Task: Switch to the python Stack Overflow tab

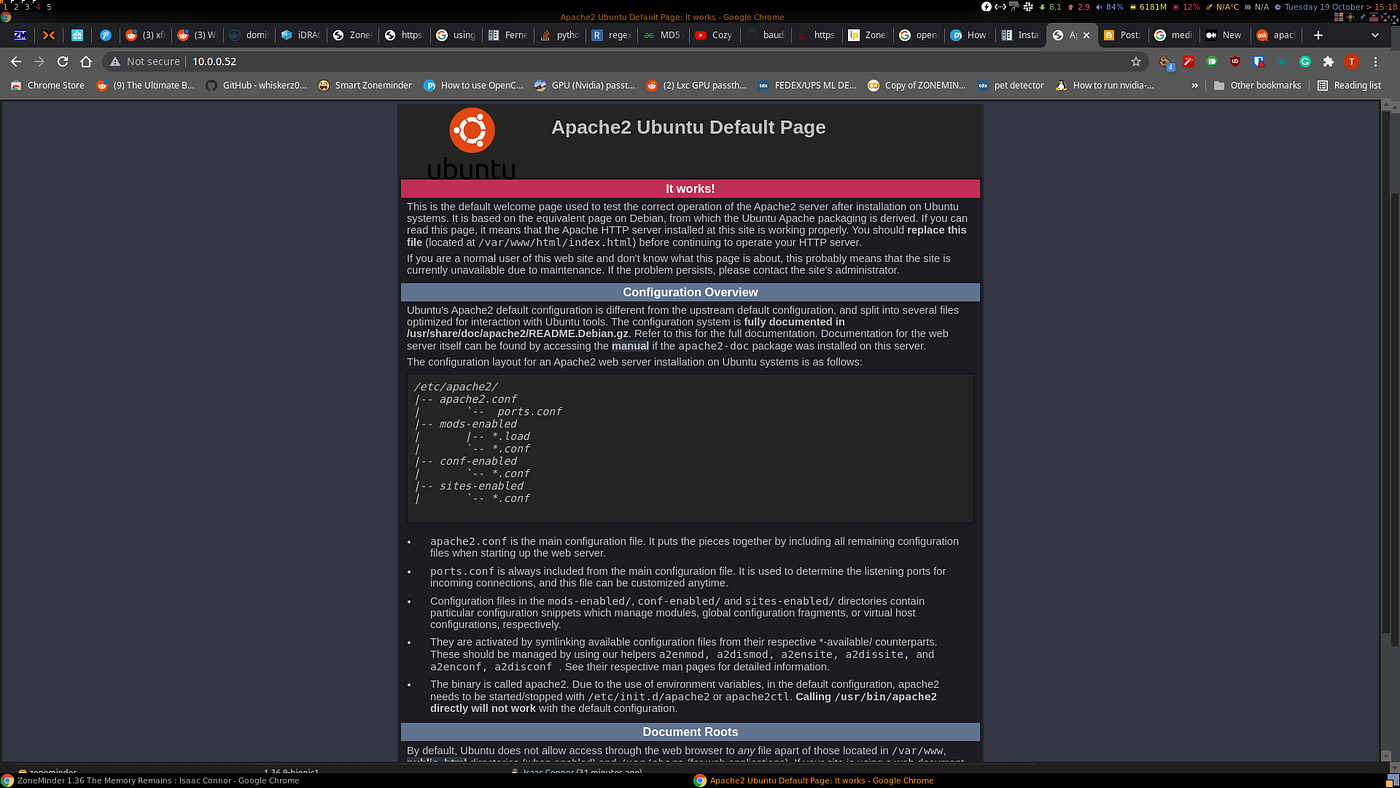Action: (x=560, y=34)
